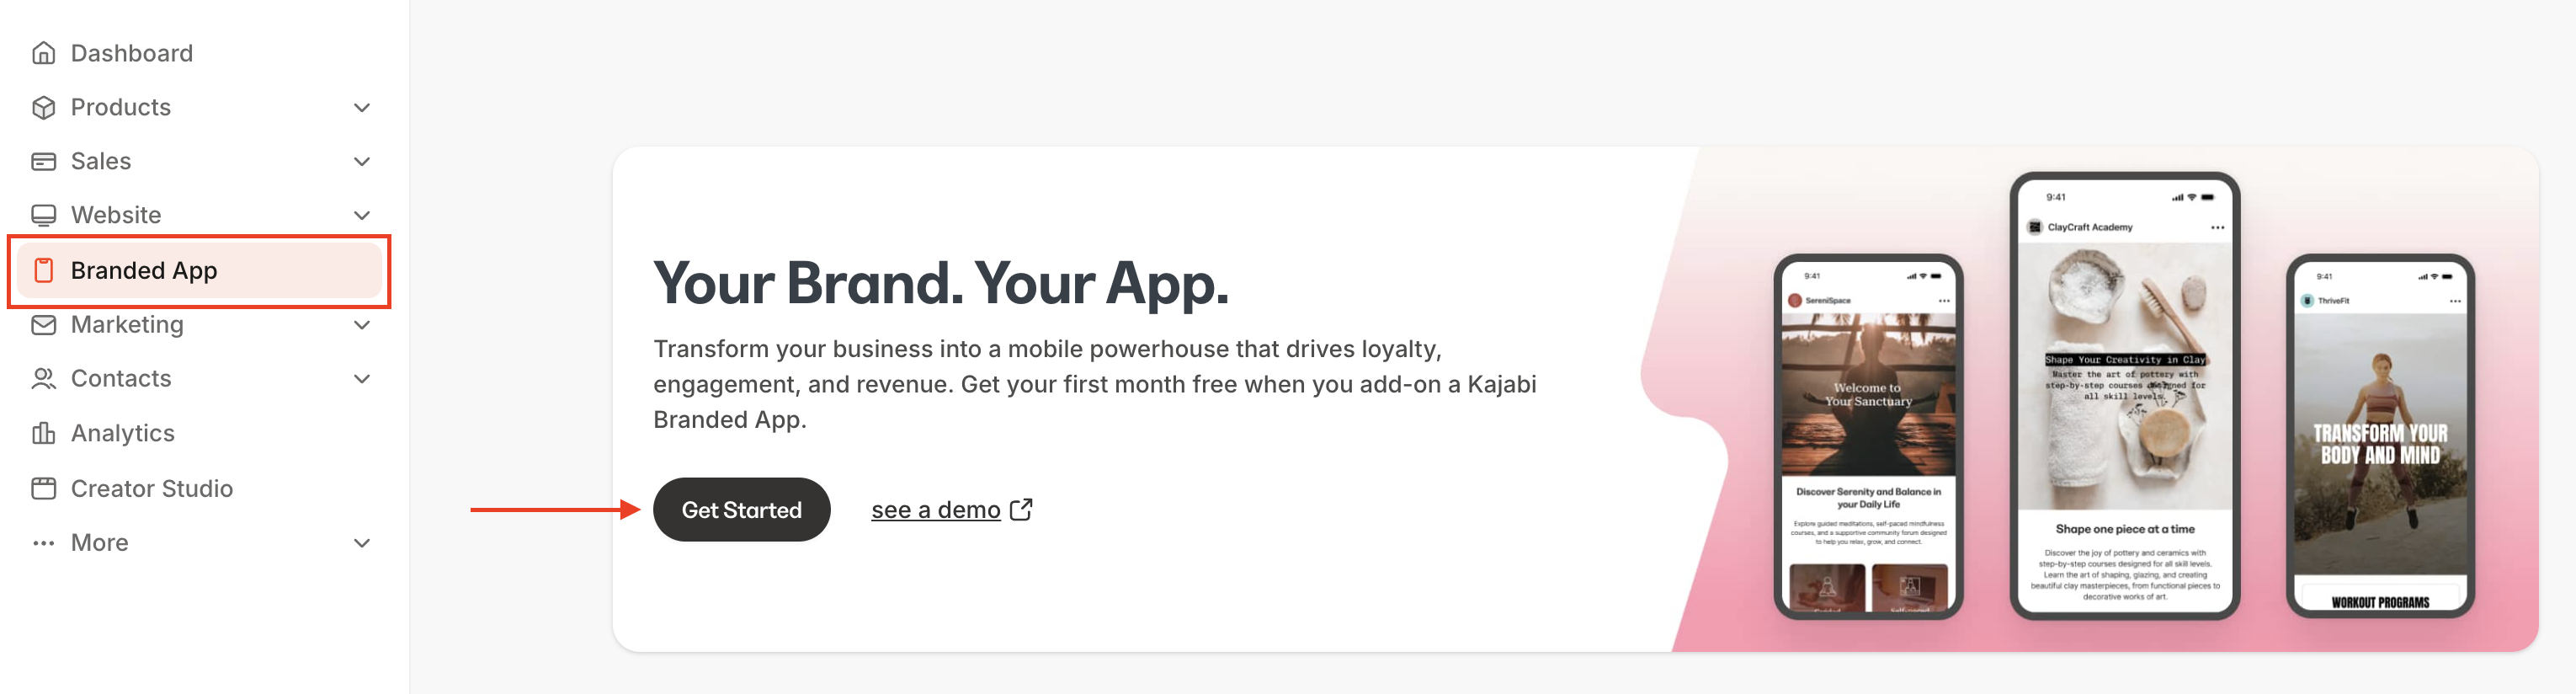The width and height of the screenshot is (2576, 694).
Task: Expand the Marketing submenu chevron
Action: tap(362, 325)
